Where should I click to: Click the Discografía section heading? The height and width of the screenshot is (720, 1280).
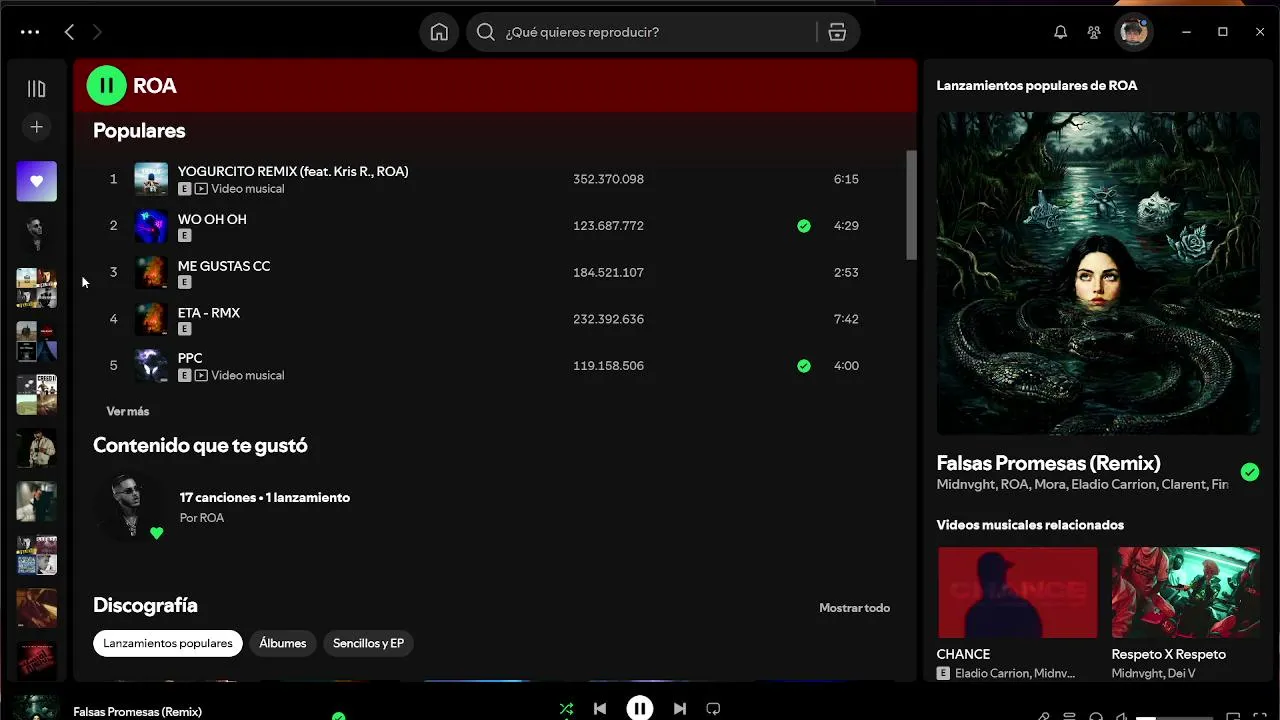click(x=145, y=605)
